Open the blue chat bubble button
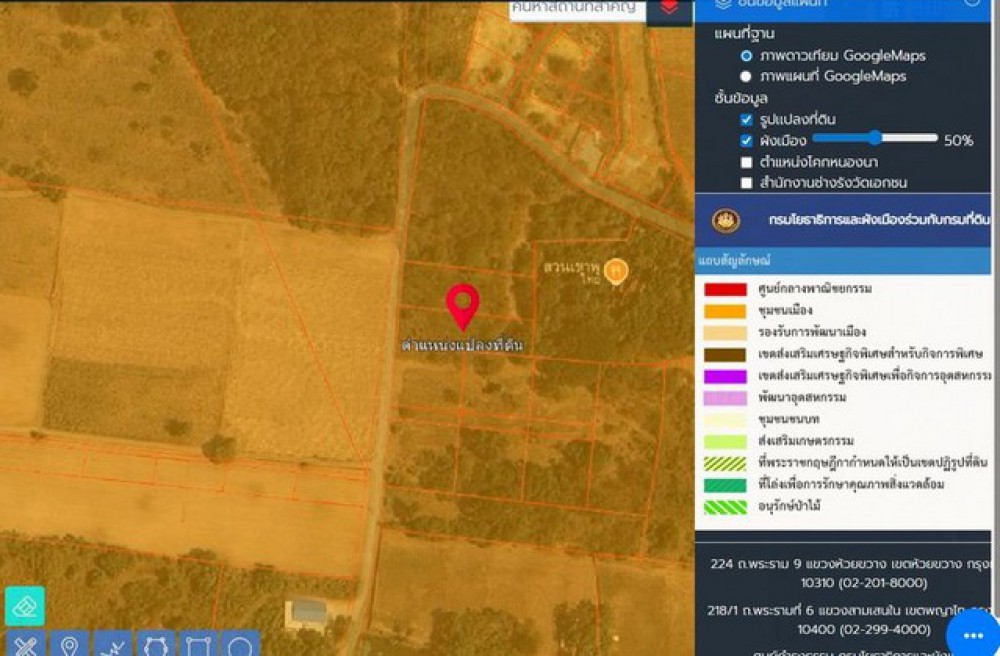The image size is (1000, 656). 973,633
